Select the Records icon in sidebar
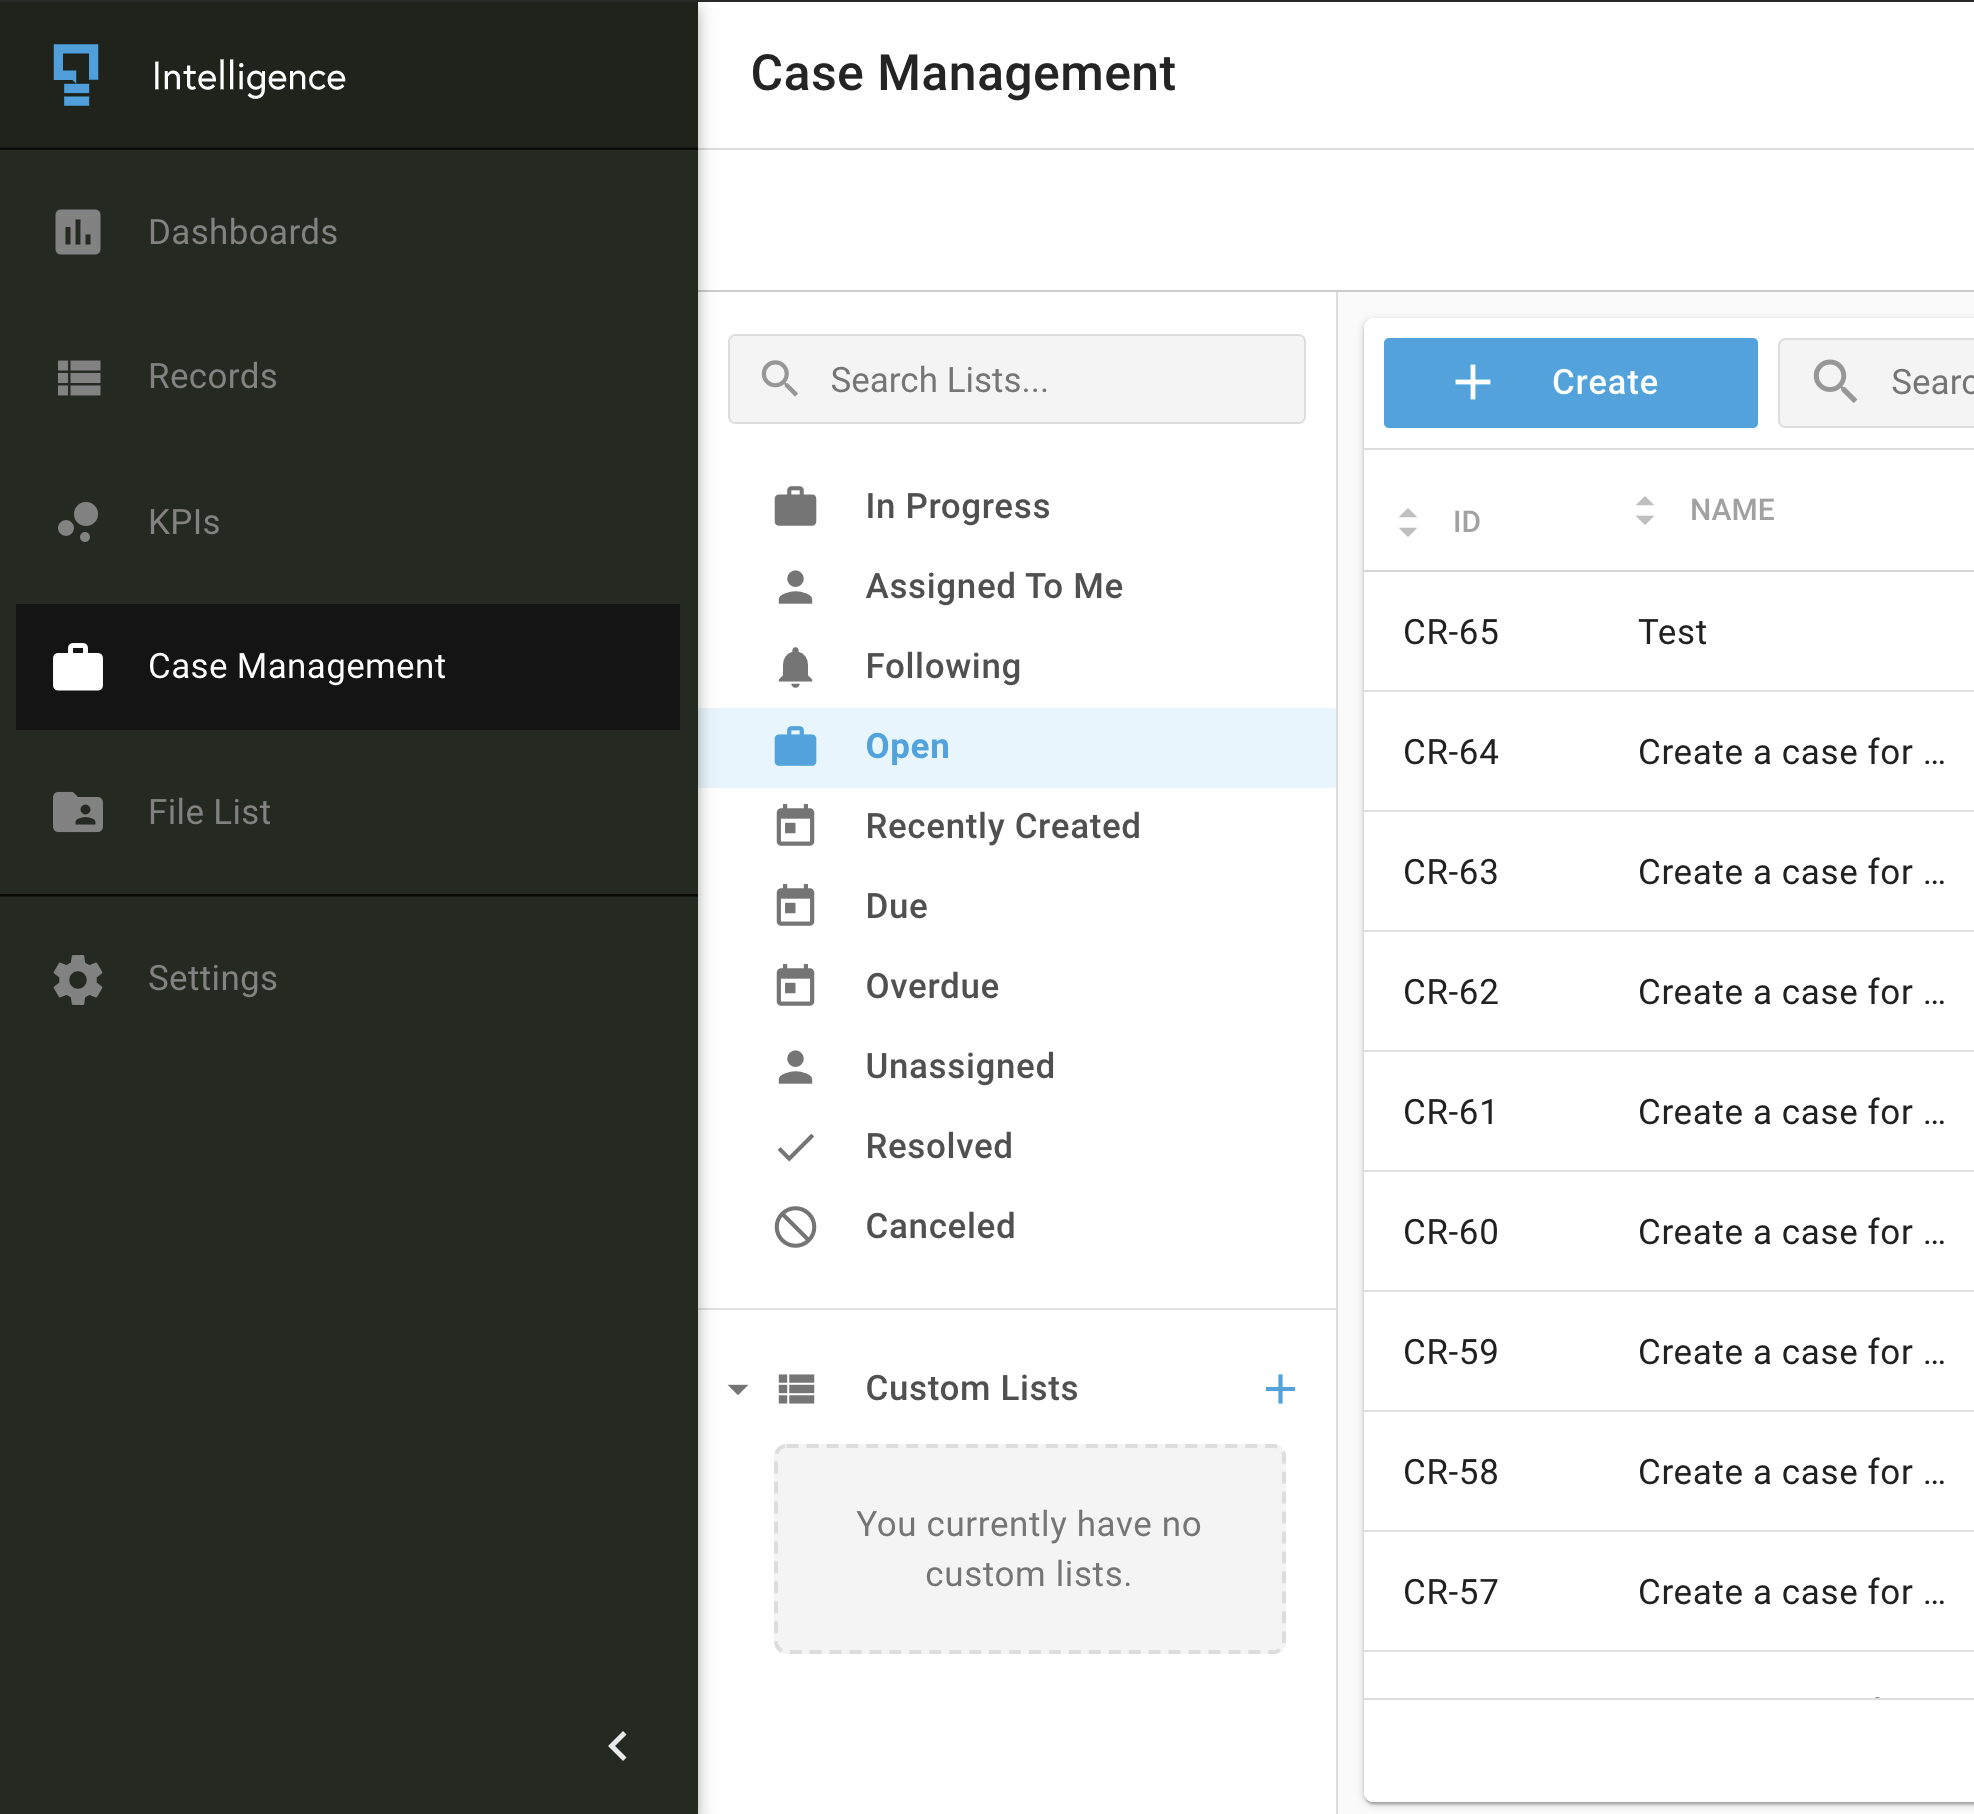 click(x=78, y=378)
